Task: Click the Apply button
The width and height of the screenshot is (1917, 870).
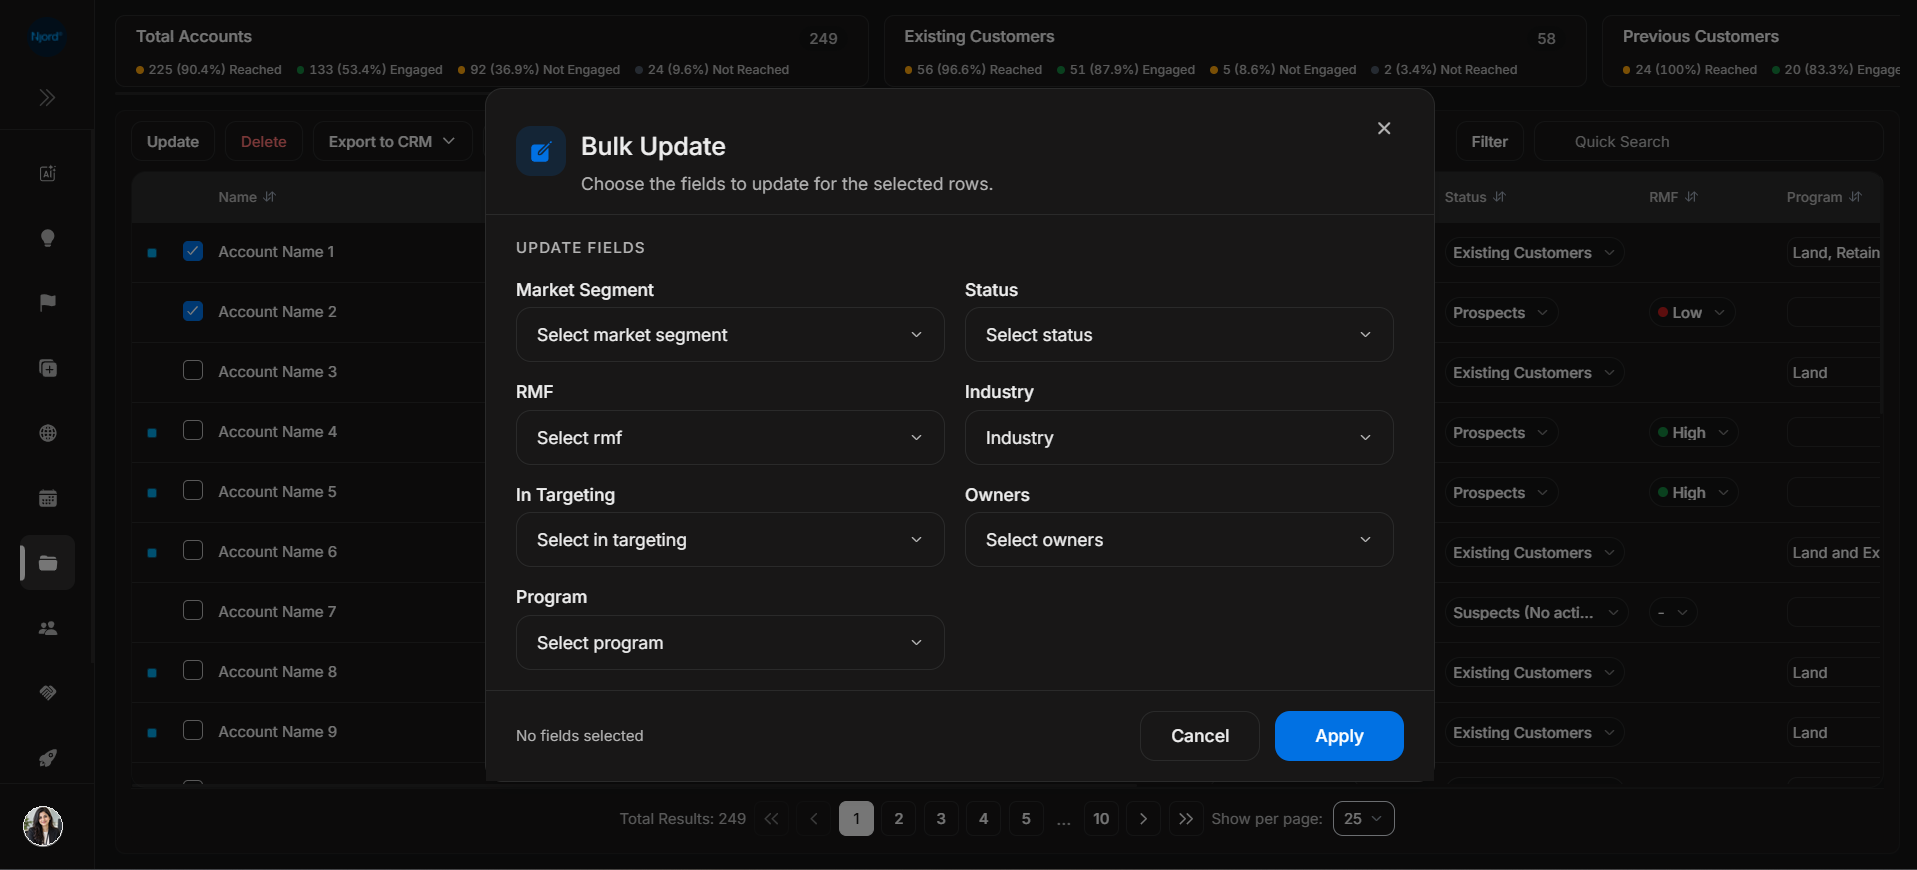Action: (x=1339, y=736)
